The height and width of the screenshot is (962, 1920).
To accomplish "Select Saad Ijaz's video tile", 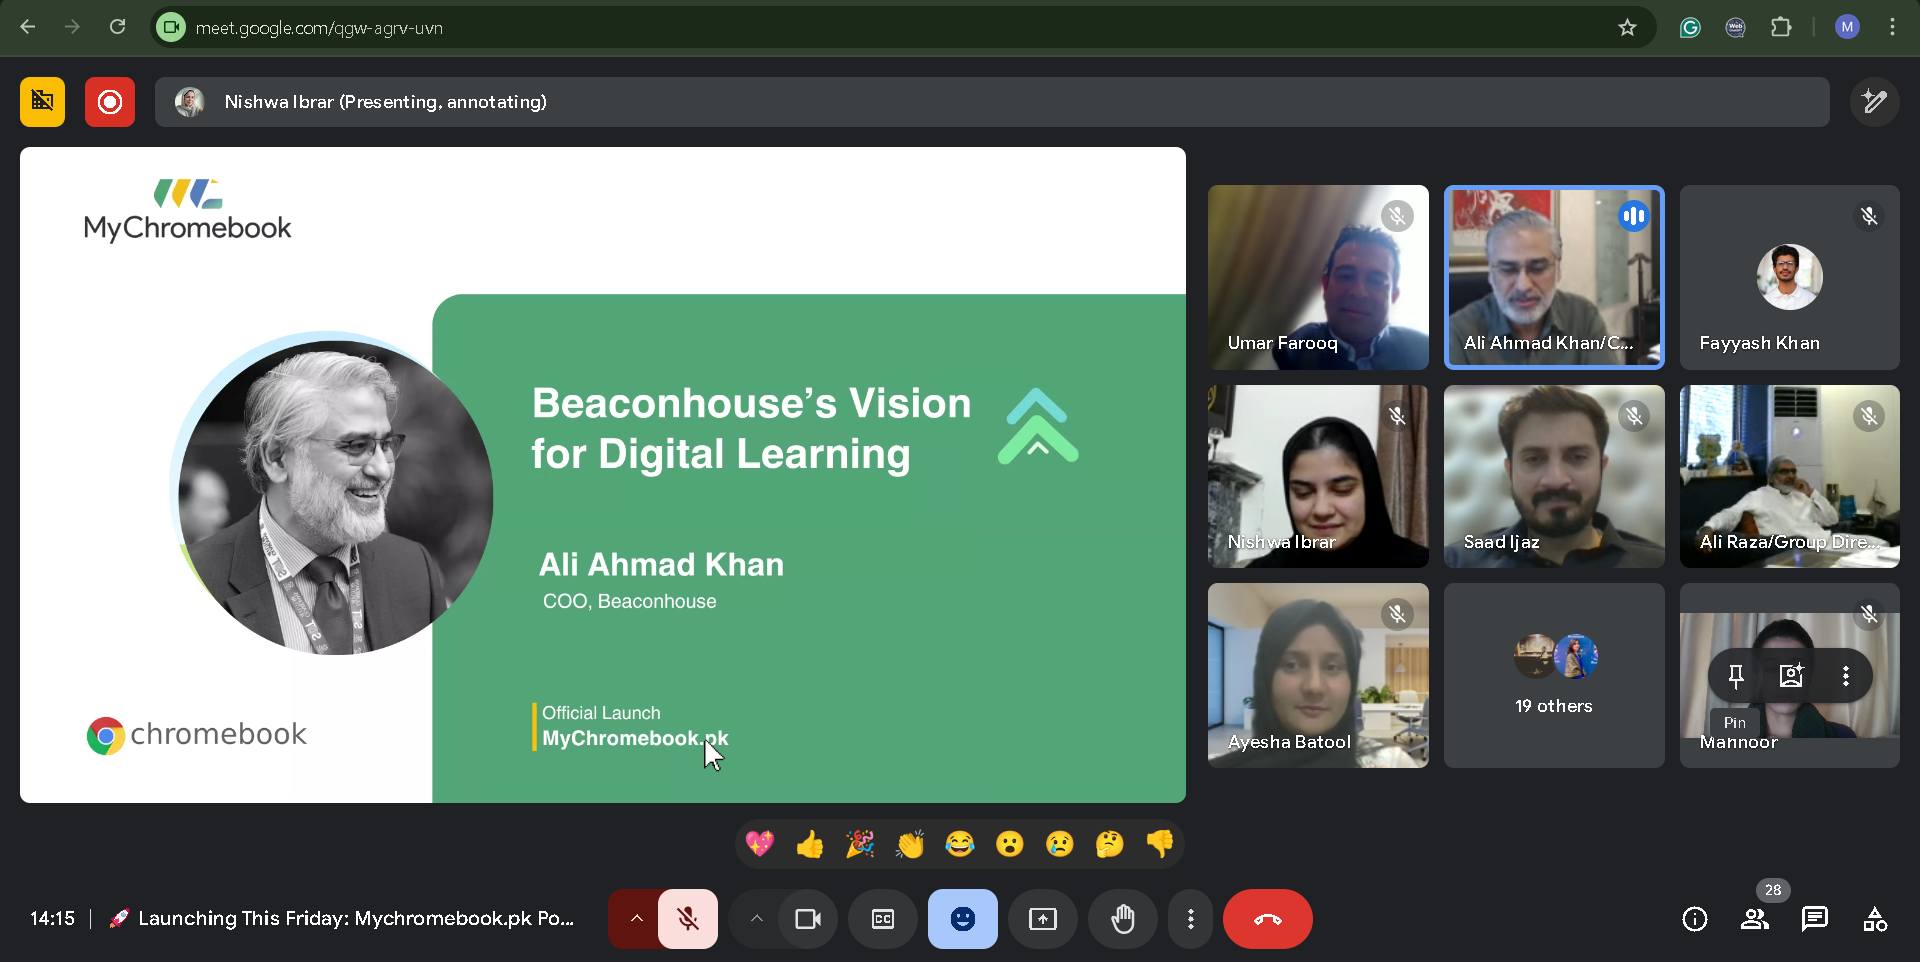I will click(x=1554, y=476).
